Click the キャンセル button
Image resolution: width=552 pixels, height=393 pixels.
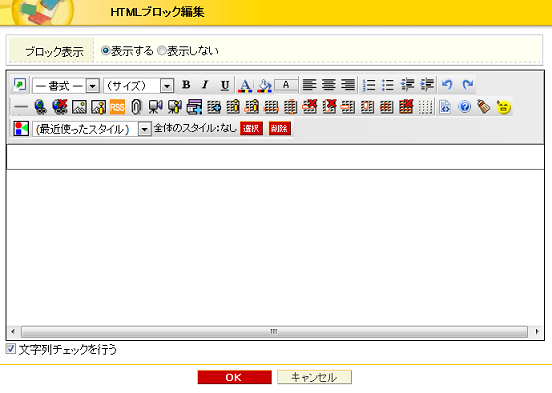point(314,377)
